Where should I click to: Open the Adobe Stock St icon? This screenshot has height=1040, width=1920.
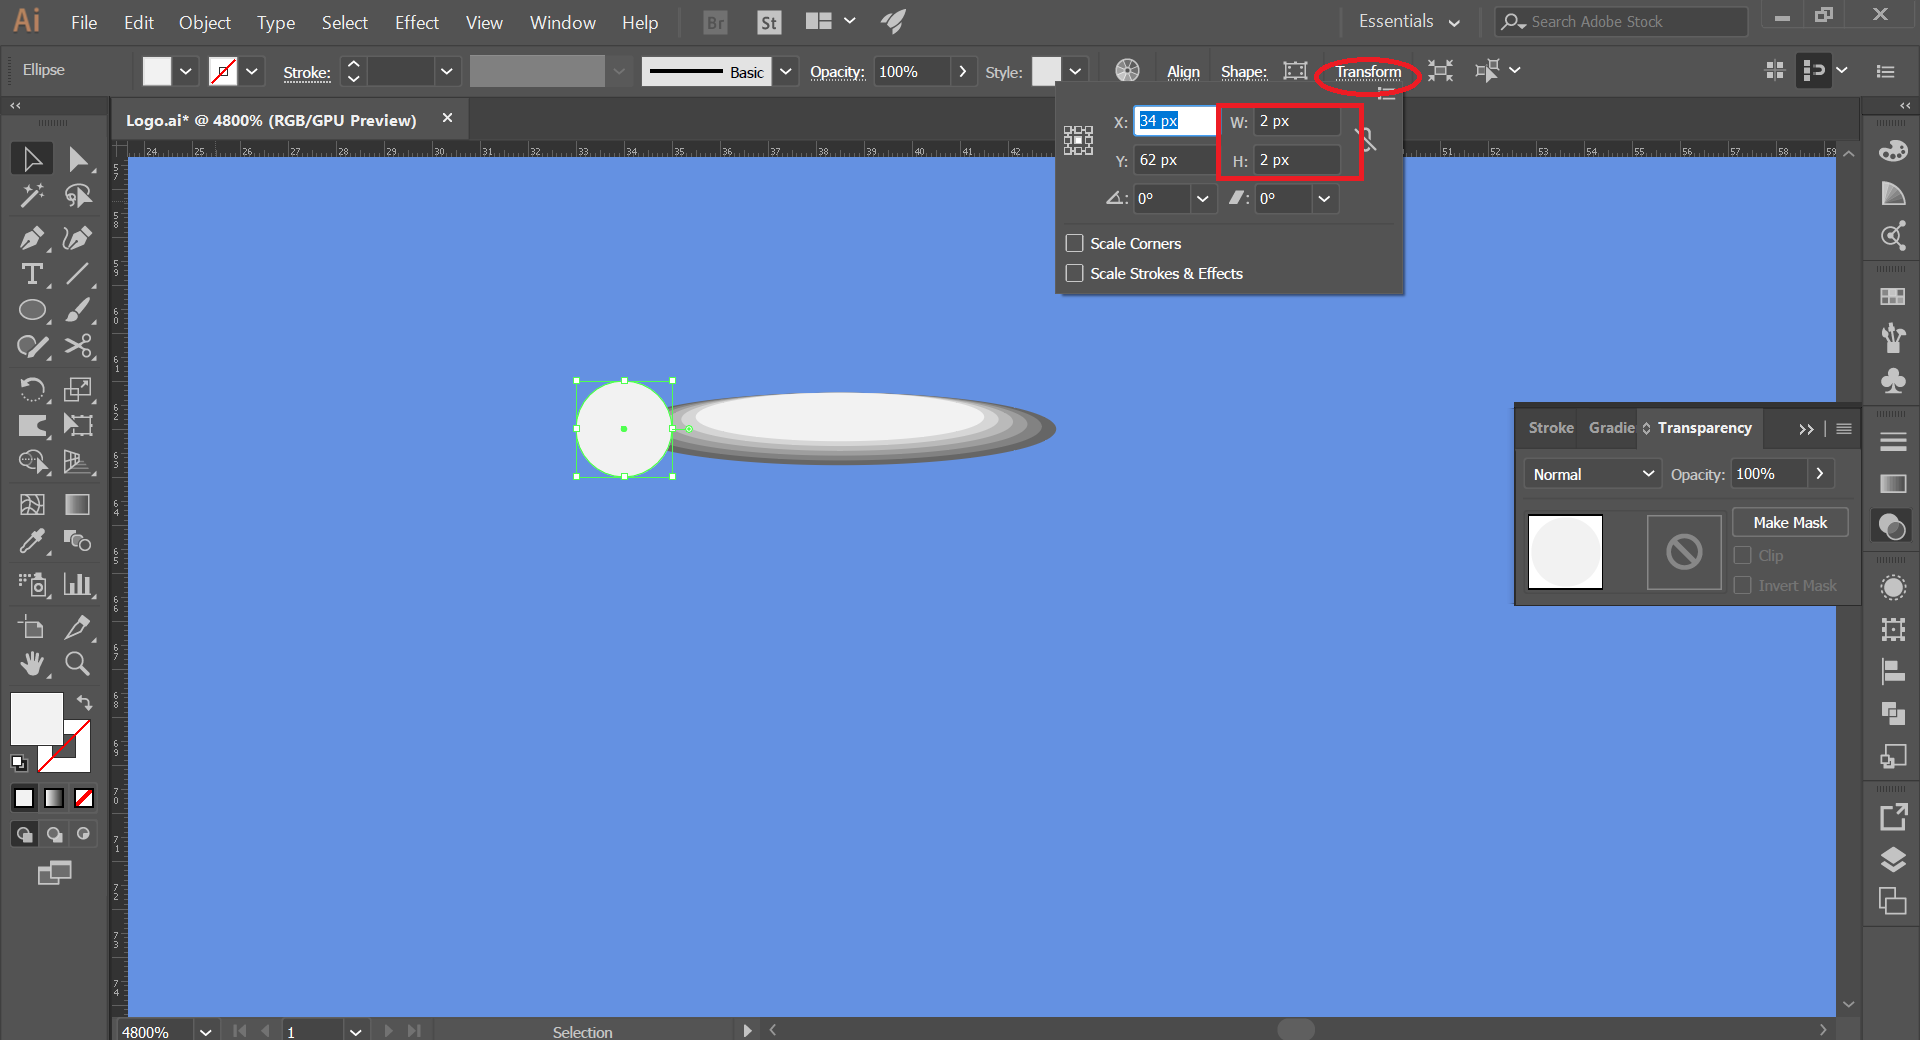pos(769,22)
